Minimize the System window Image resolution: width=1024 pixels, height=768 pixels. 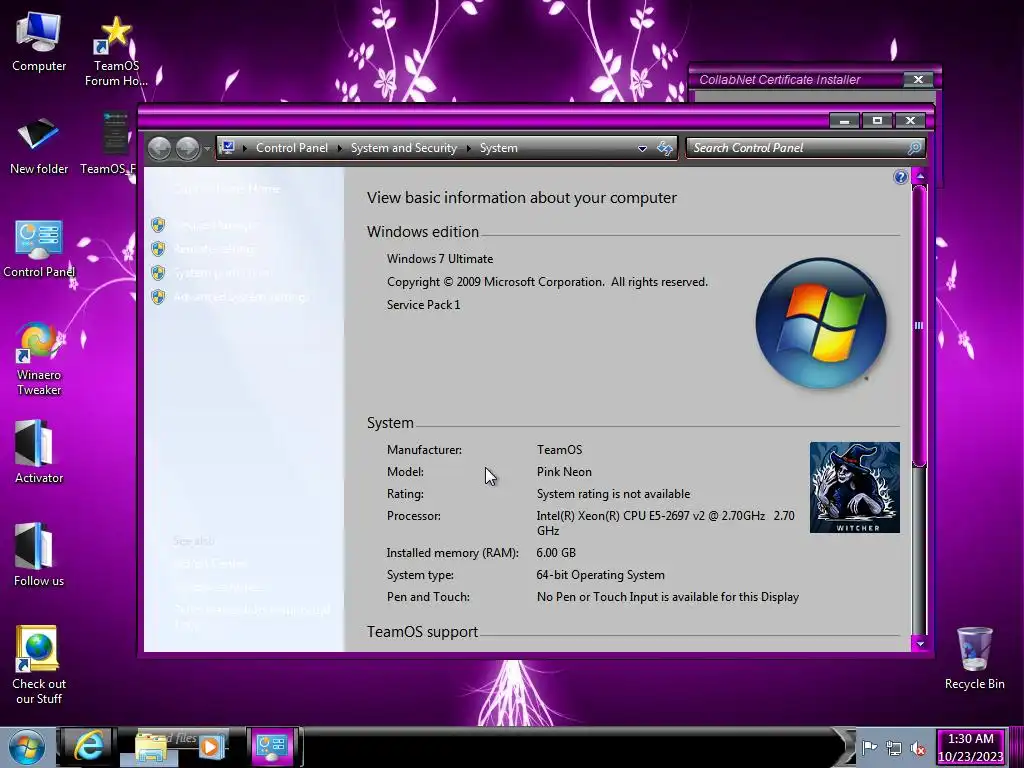[844, 120]
